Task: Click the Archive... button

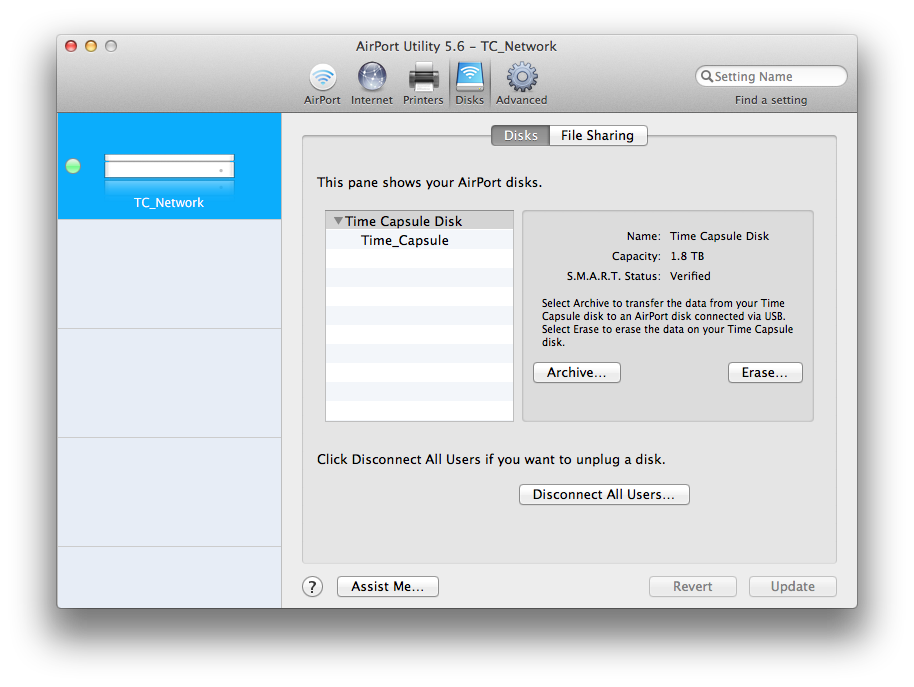Action: pos(576,372)
